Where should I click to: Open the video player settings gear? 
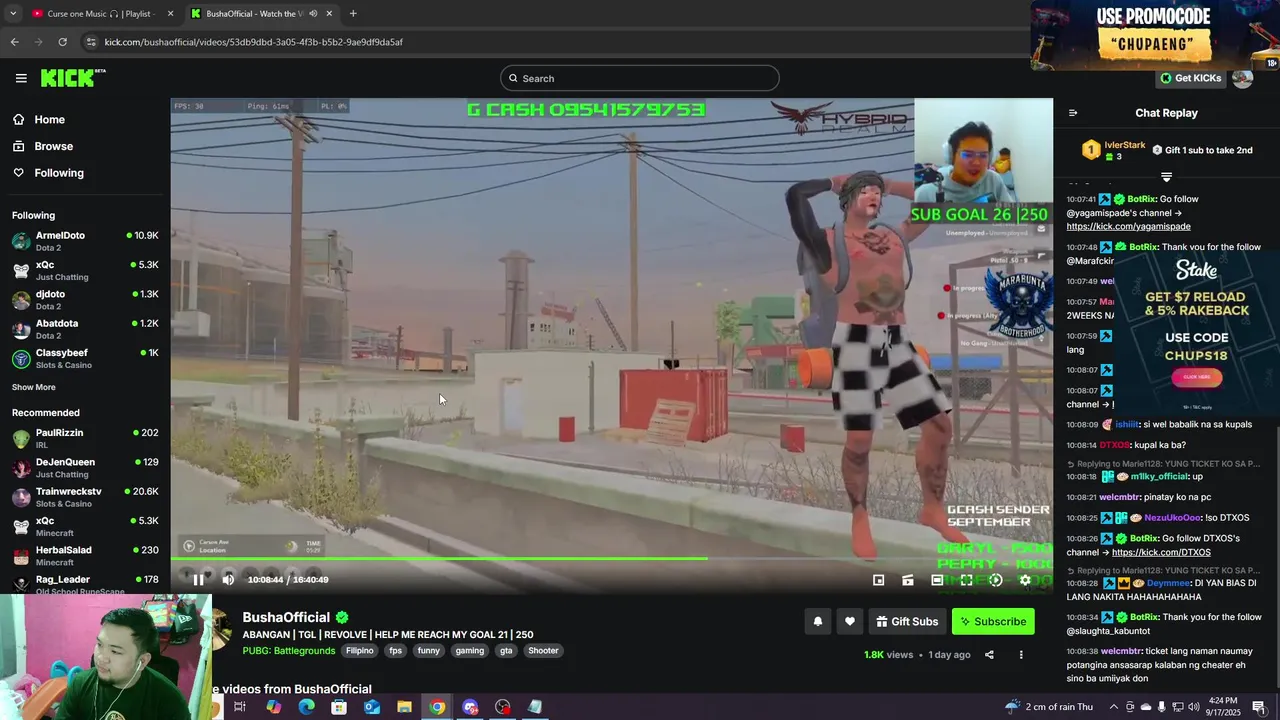(x=1025, y=580)
